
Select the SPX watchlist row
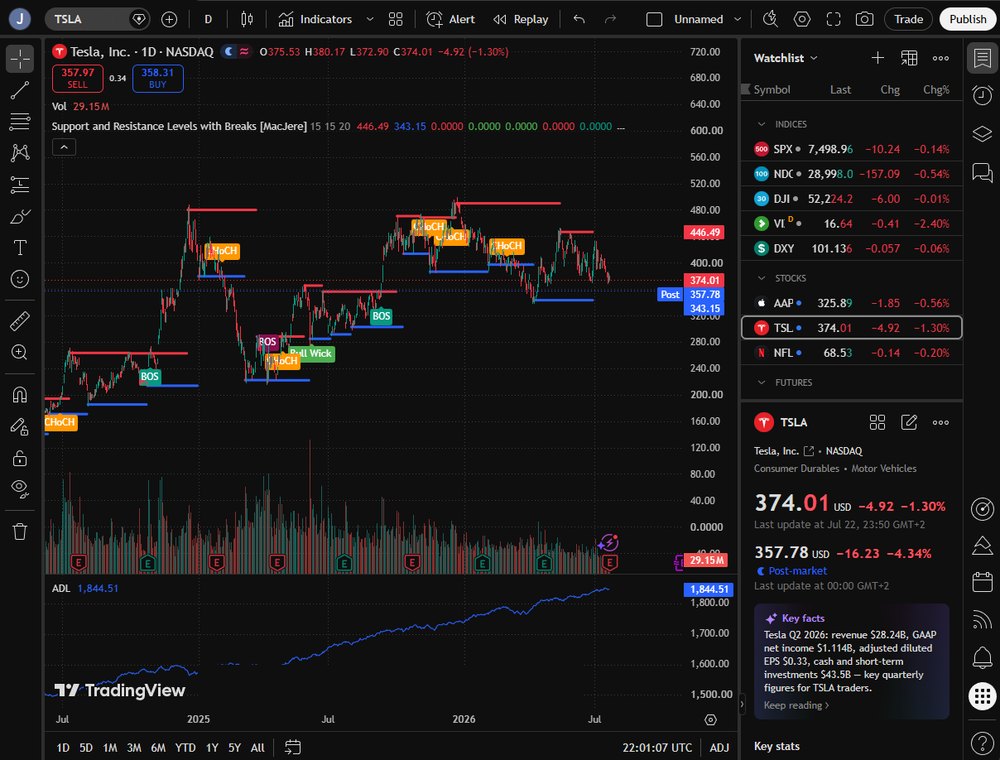851,149
